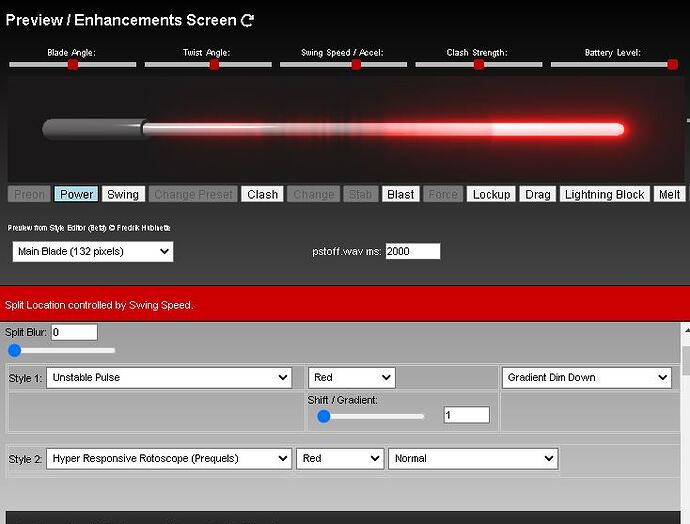Viewport: 690px width, 524px height.
Task: Click the lightsaber blade preview
Action: 383,129
